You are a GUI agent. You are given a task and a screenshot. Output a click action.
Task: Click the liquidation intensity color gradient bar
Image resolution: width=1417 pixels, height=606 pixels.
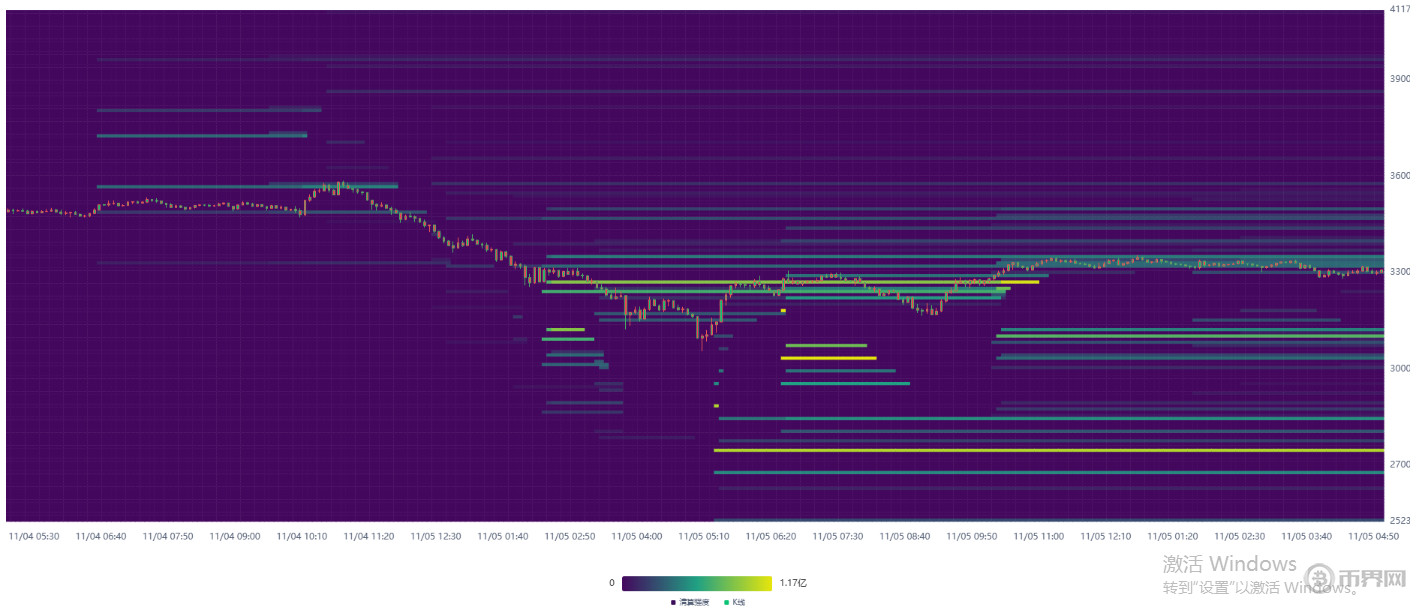pos(696,583)
